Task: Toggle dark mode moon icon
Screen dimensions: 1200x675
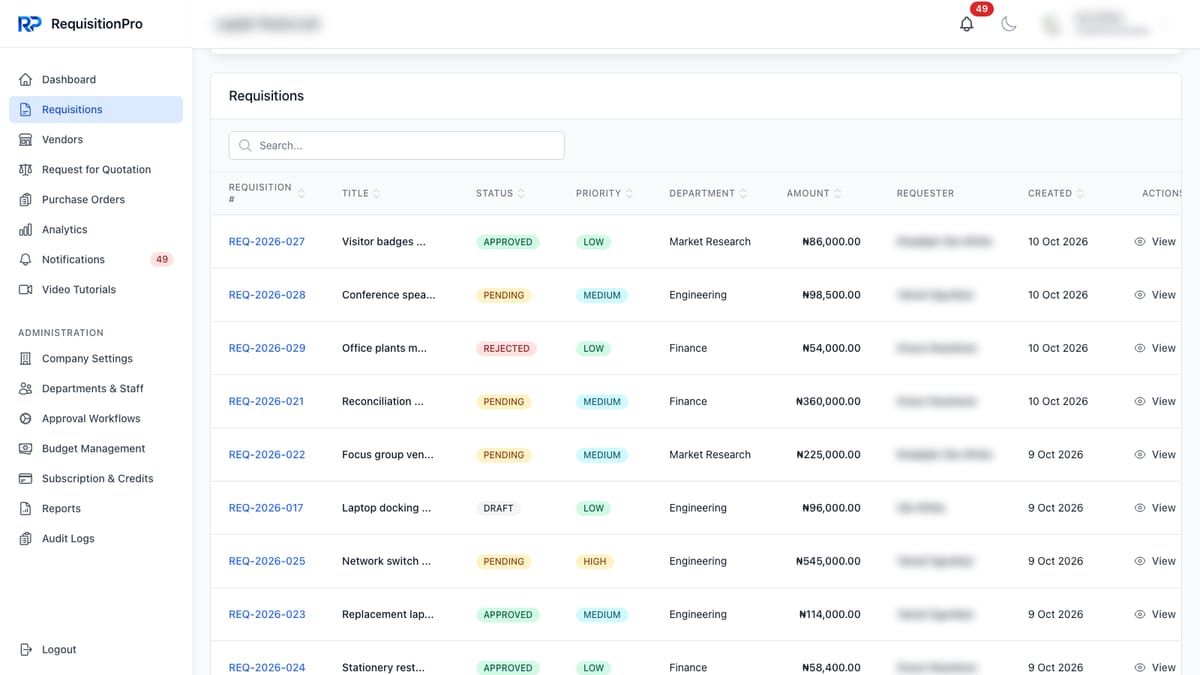Action: pyautogui.click(x=1009, y=24)
